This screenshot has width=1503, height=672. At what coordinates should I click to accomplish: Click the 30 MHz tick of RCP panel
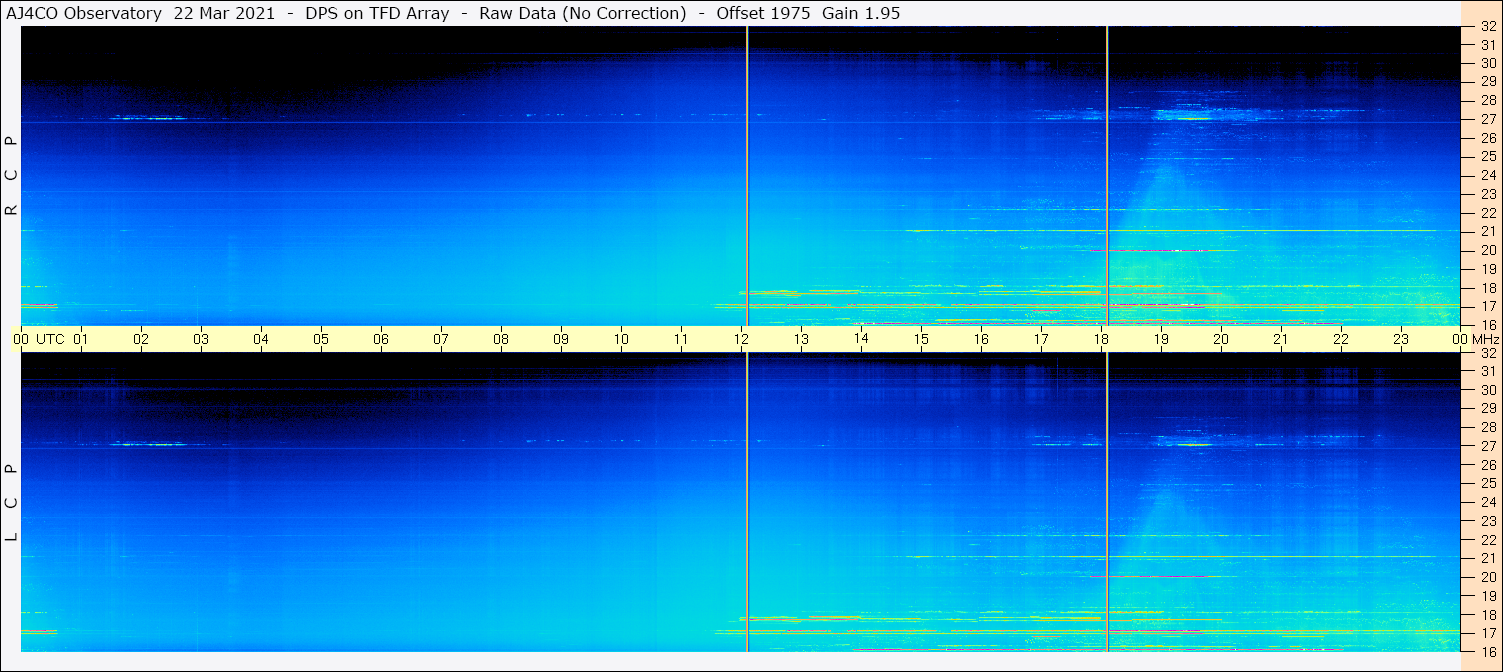[1487, 63]
